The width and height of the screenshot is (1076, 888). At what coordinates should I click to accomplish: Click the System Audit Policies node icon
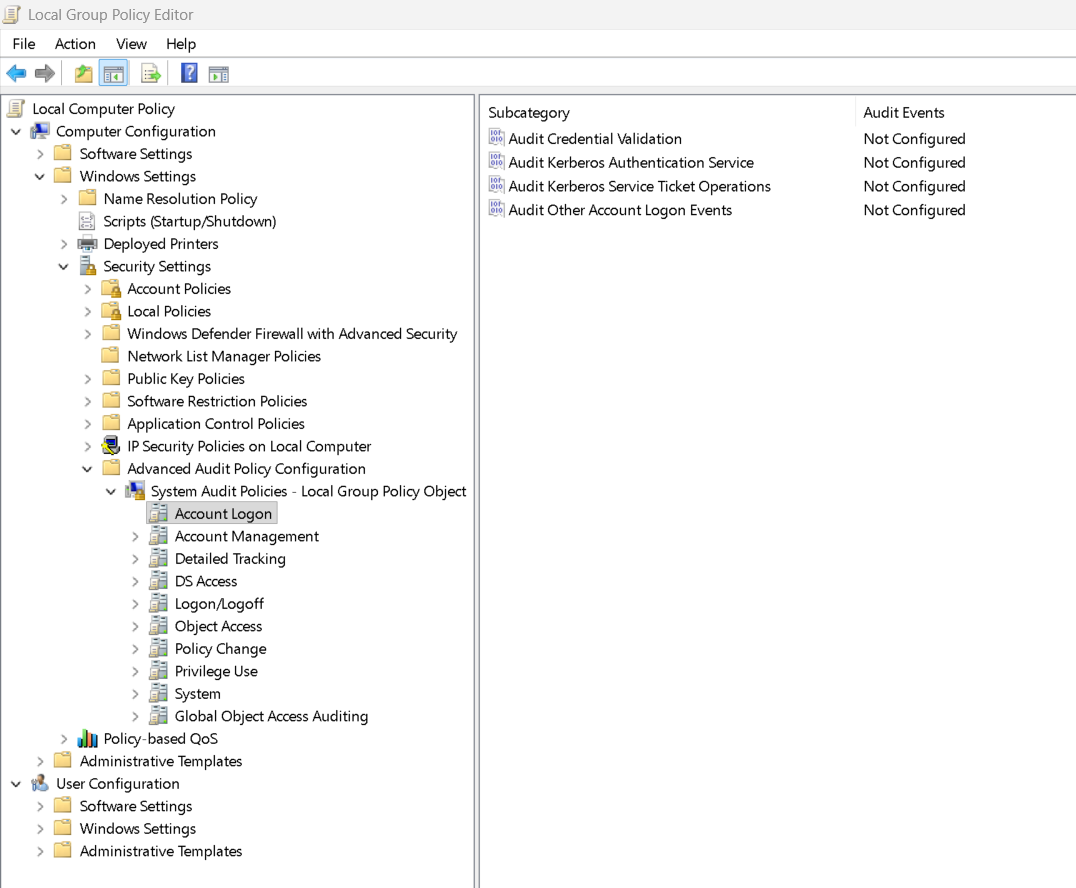134,491
